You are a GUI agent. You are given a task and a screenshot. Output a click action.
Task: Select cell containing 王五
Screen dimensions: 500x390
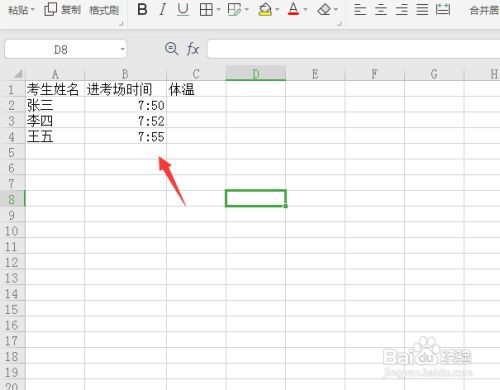point(55,136)
